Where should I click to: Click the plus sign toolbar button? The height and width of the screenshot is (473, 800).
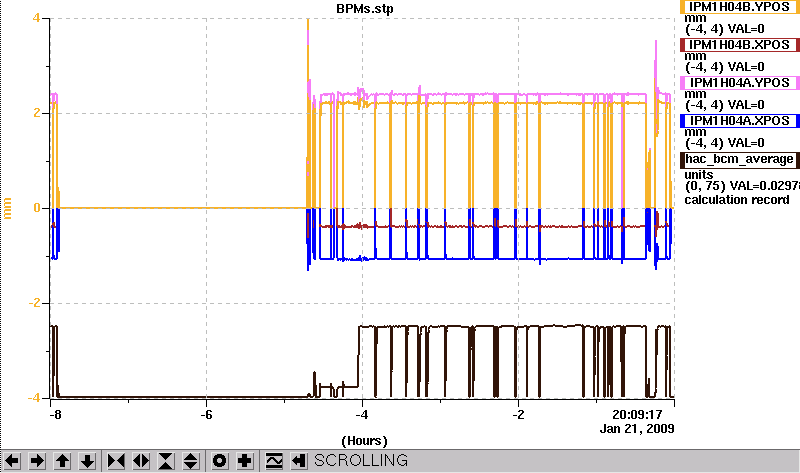[x=245, y=461]
